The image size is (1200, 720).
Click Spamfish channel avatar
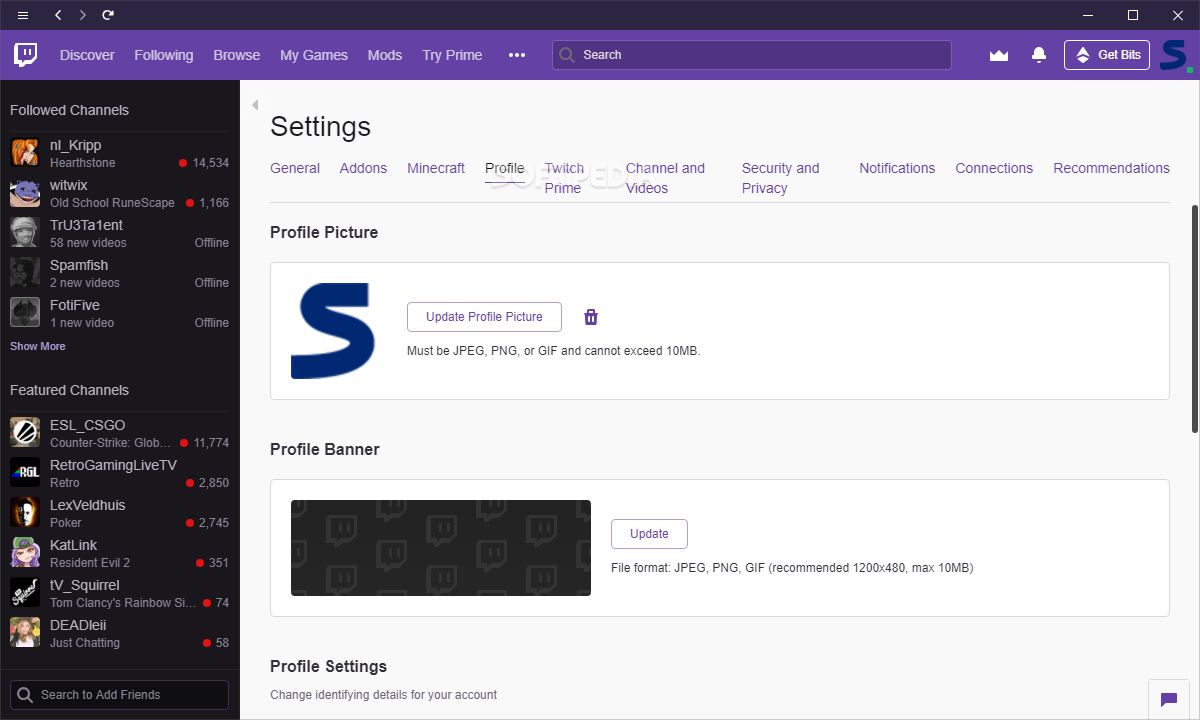tap(25, 273)
